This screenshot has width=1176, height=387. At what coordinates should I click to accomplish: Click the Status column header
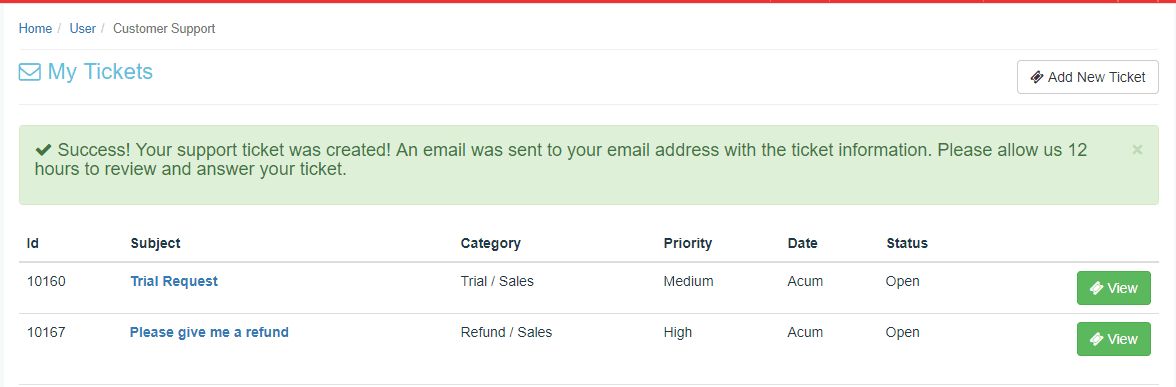907,243
